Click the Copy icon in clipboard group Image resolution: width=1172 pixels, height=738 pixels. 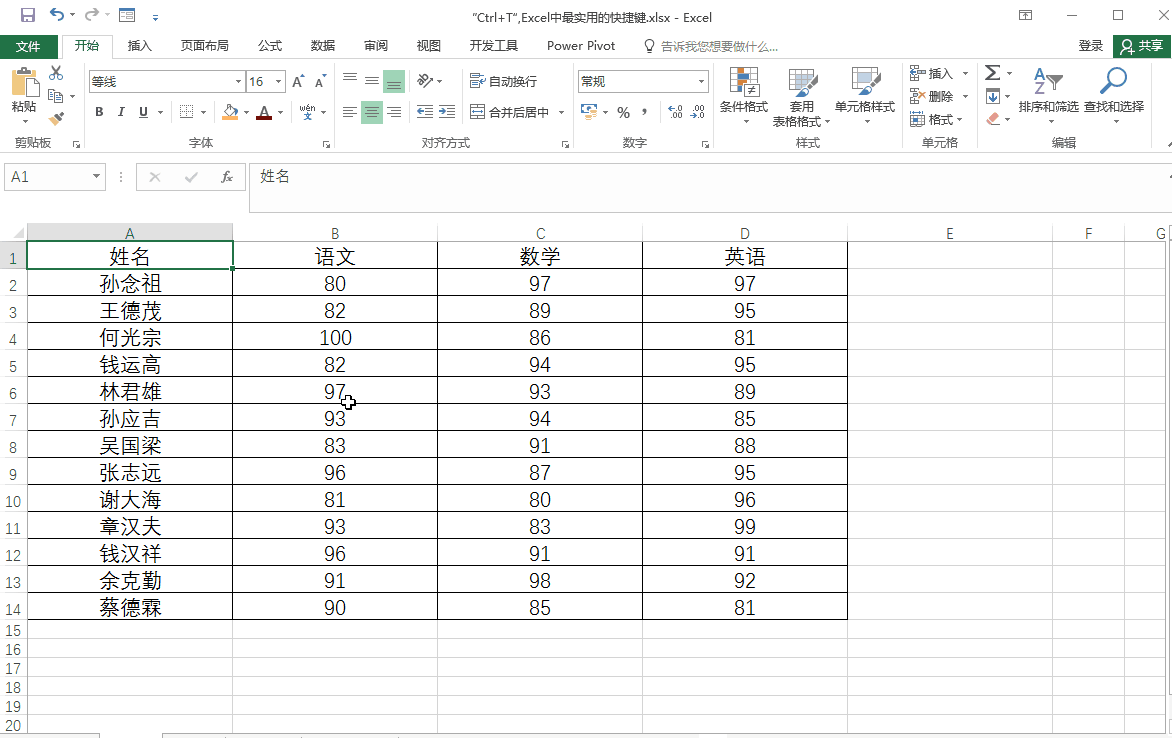point(55,96)
